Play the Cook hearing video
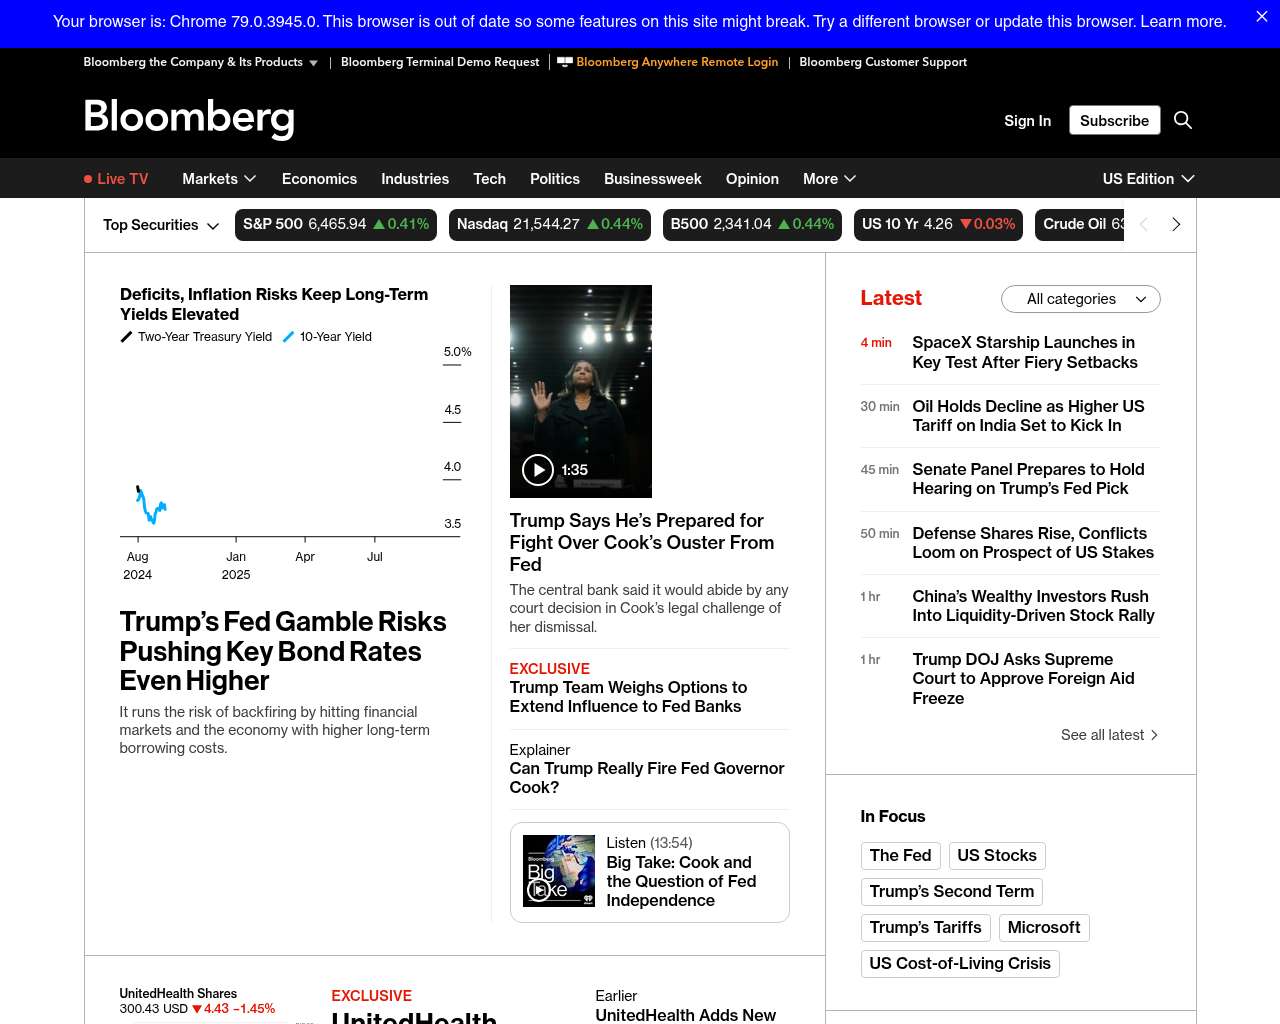Image resolution: width=1280 pixels, height=1024 pixels. coord(538,470)
